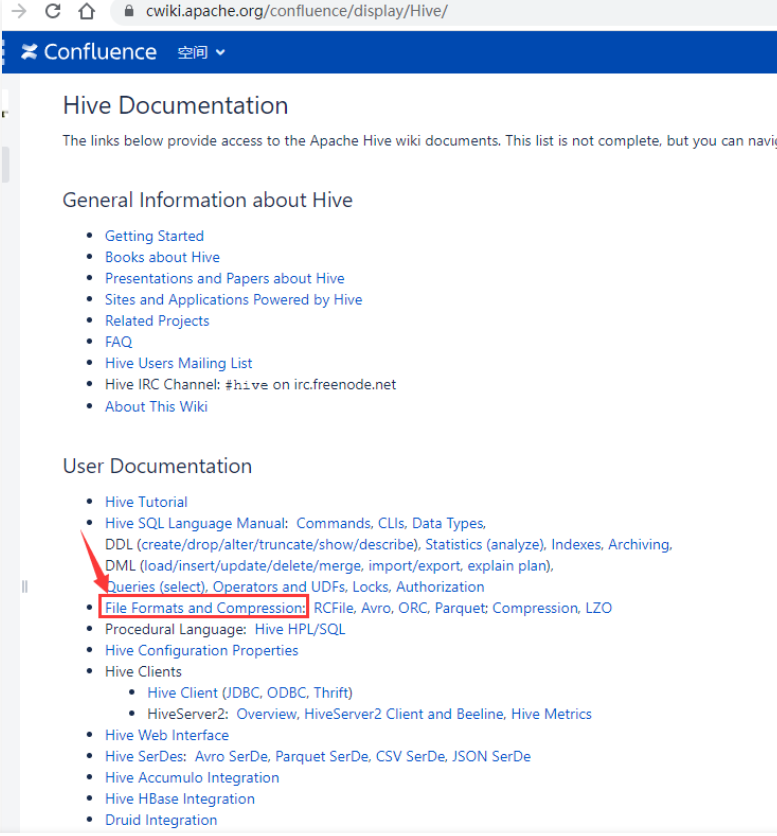The height and width of the screenshot is (836, 777).
Task: Open the Hive Metrics link
Action: [x=551, y=714]
